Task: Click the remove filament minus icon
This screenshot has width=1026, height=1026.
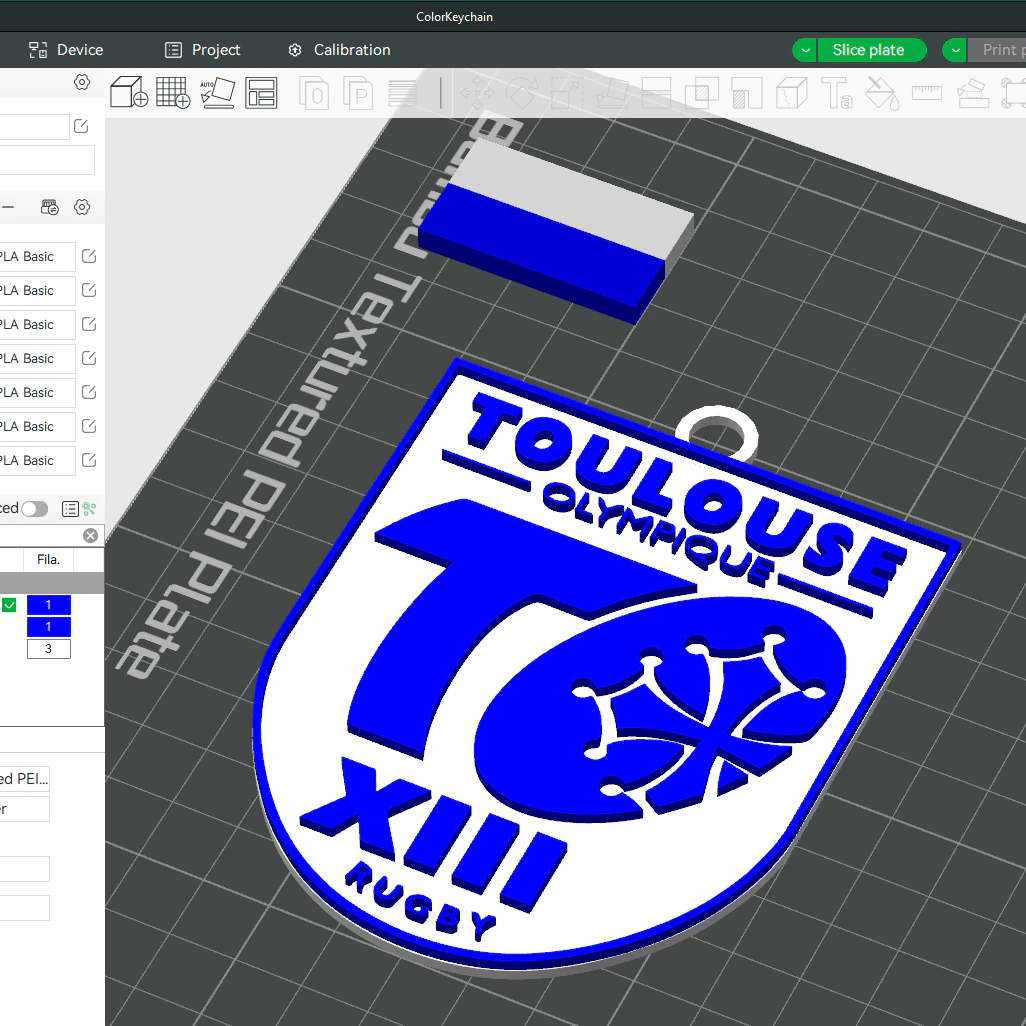Action: pyautogui.click(x=8, y=207)
